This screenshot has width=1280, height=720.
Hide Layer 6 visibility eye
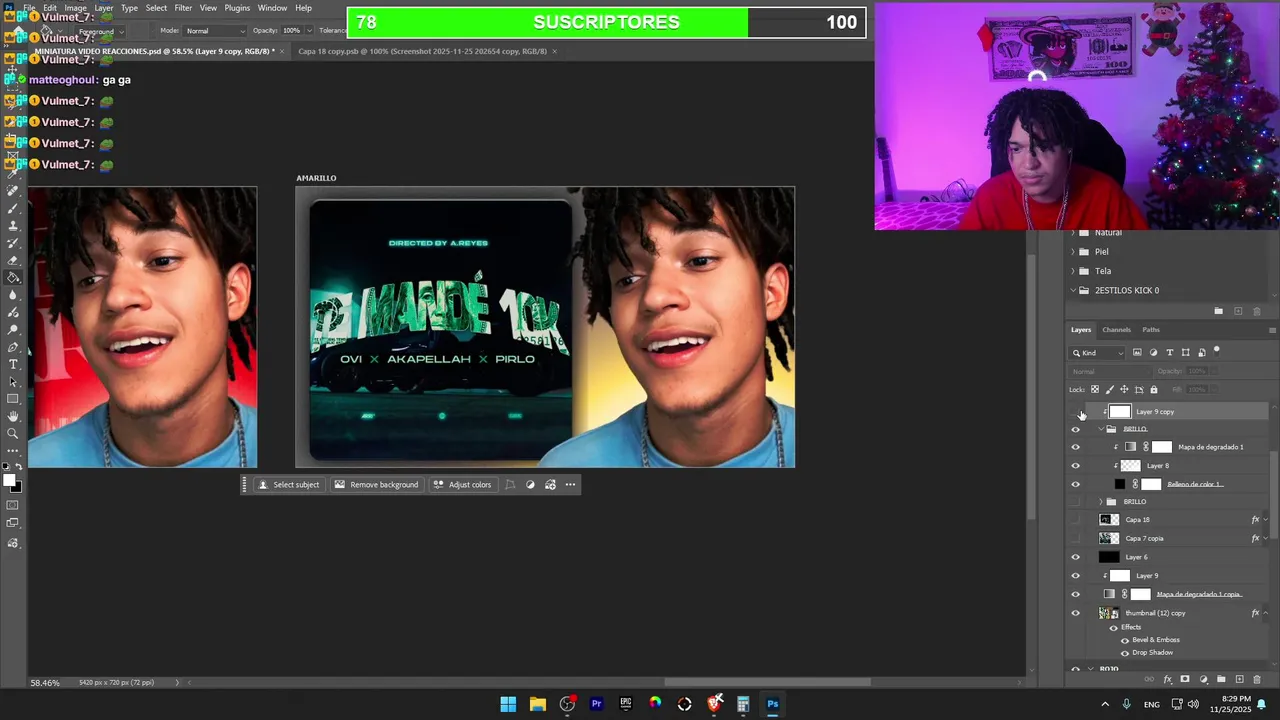coord(1076,557)
